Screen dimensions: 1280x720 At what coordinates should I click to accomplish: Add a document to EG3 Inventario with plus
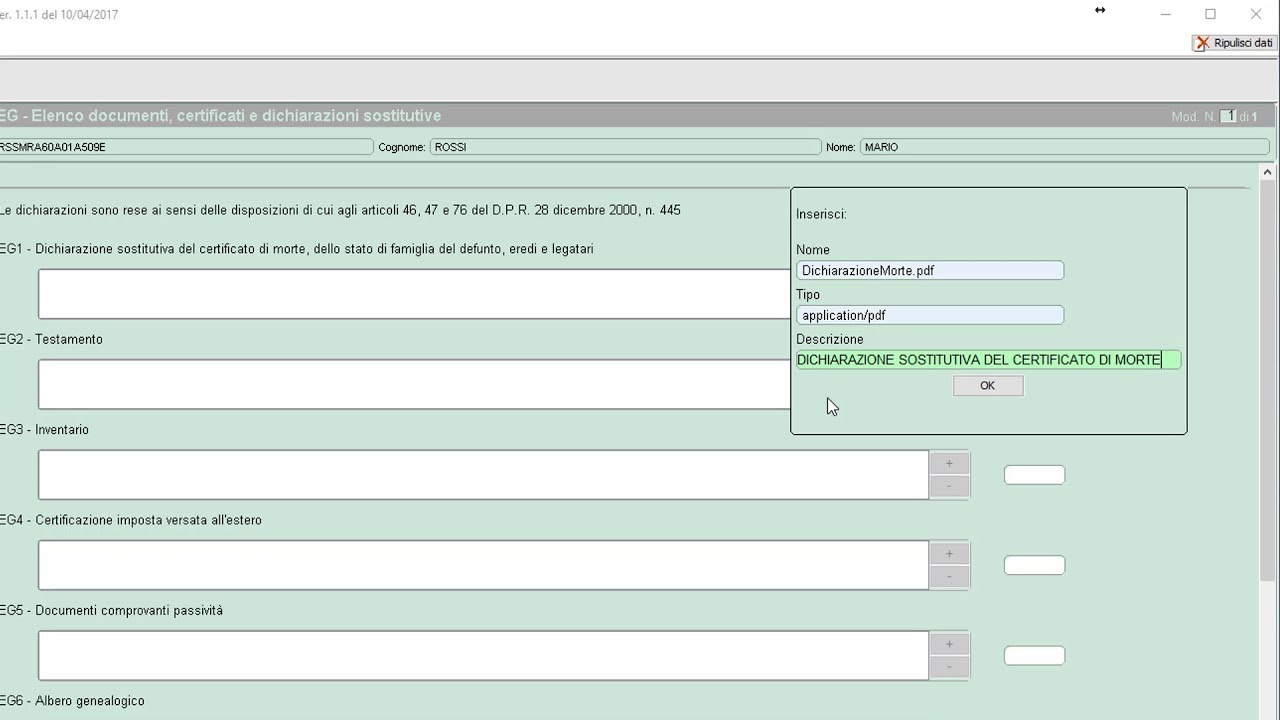(x=949, y=463)
